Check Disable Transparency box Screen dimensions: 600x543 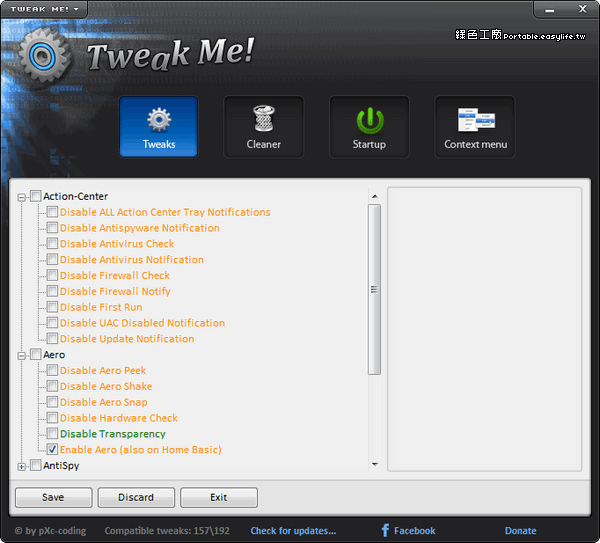(52, 434)
